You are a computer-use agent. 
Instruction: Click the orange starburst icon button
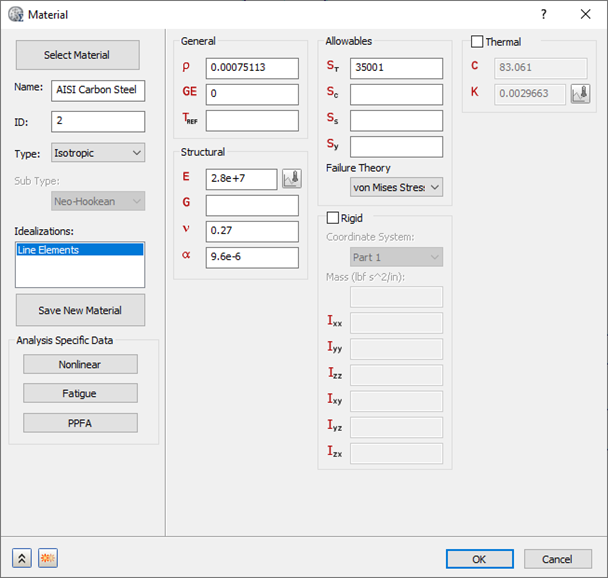(46, 558)
